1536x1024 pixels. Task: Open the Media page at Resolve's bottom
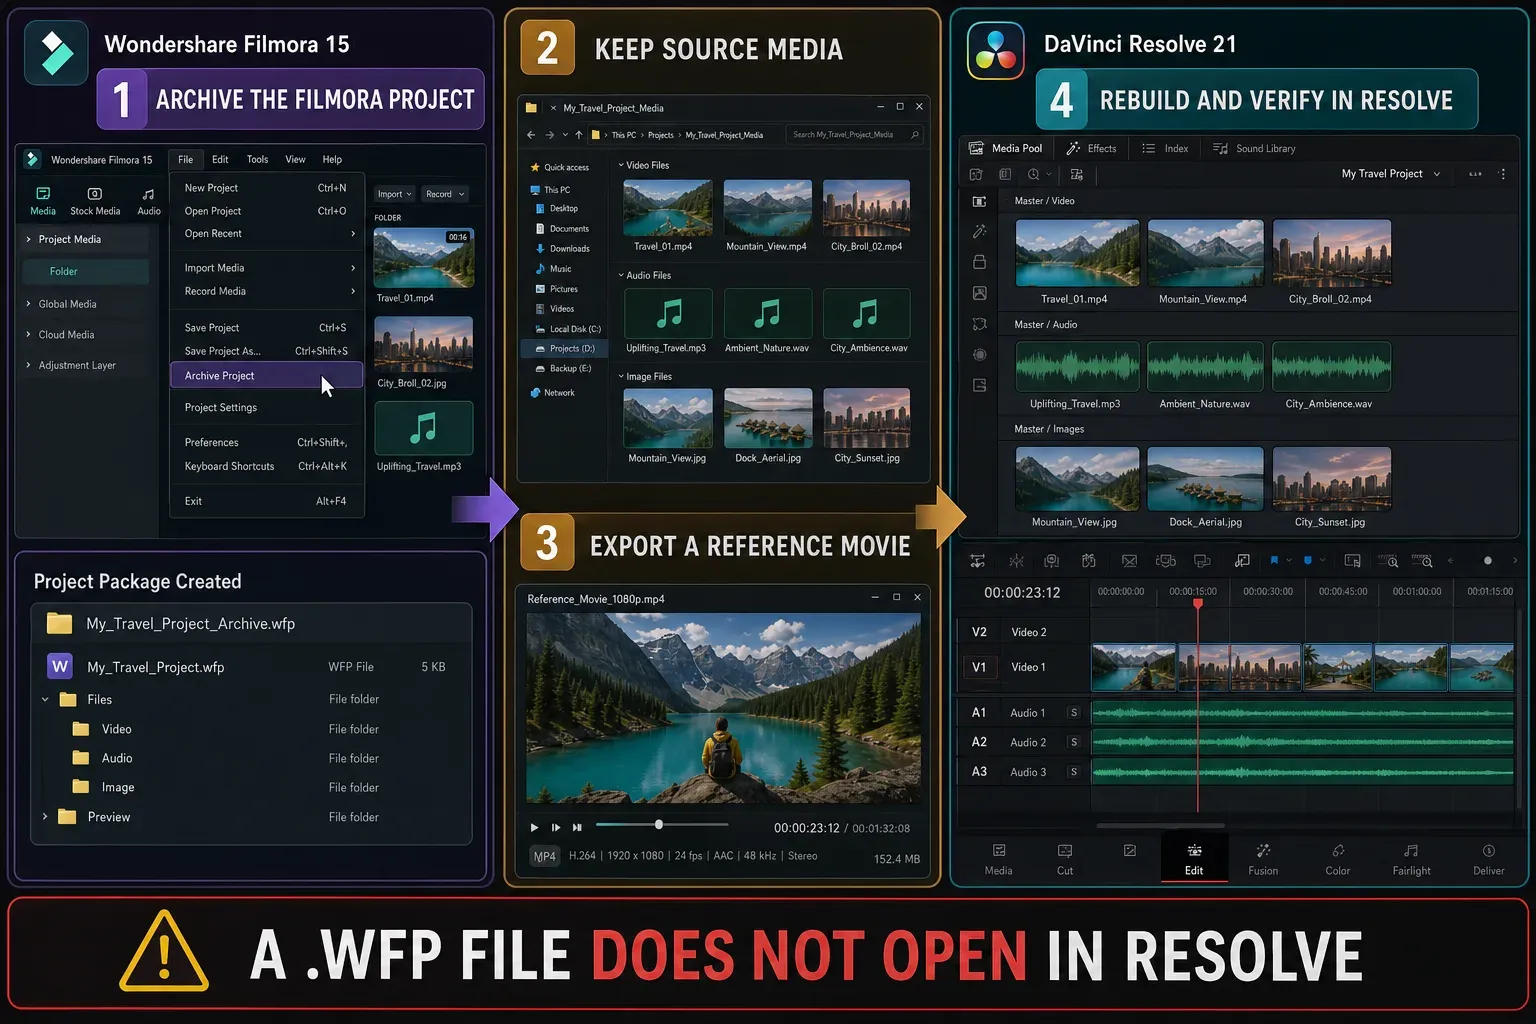pyautogui.click(x=998, y=860)
